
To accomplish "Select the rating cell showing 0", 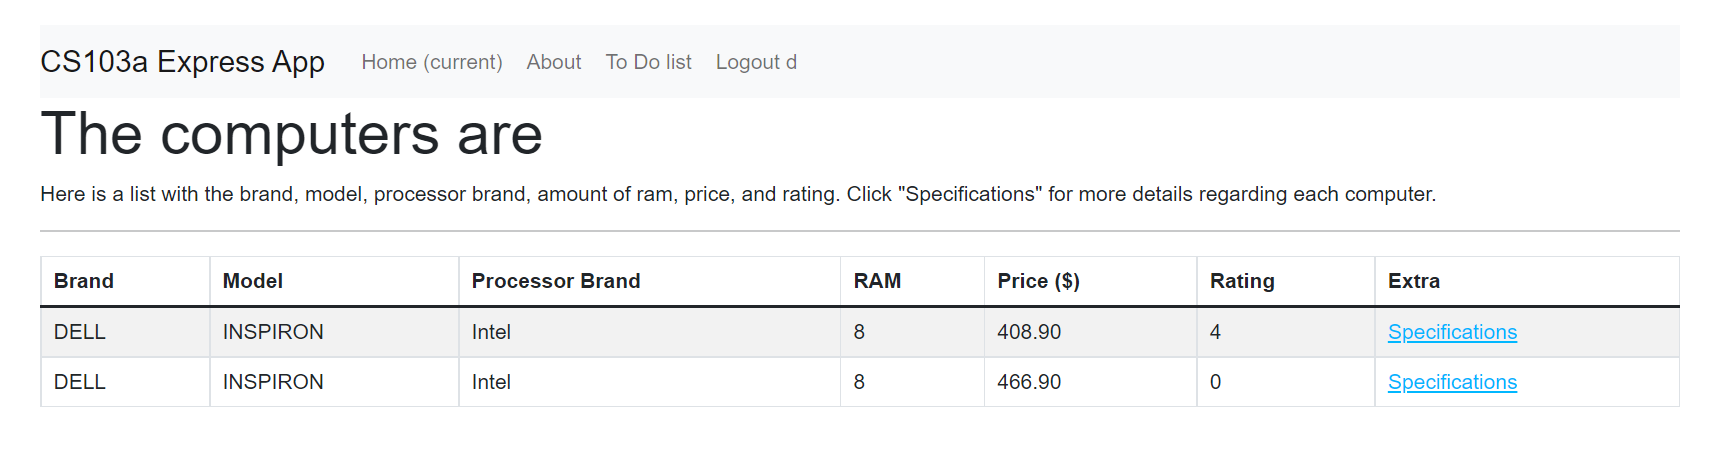I will 1215,382.
